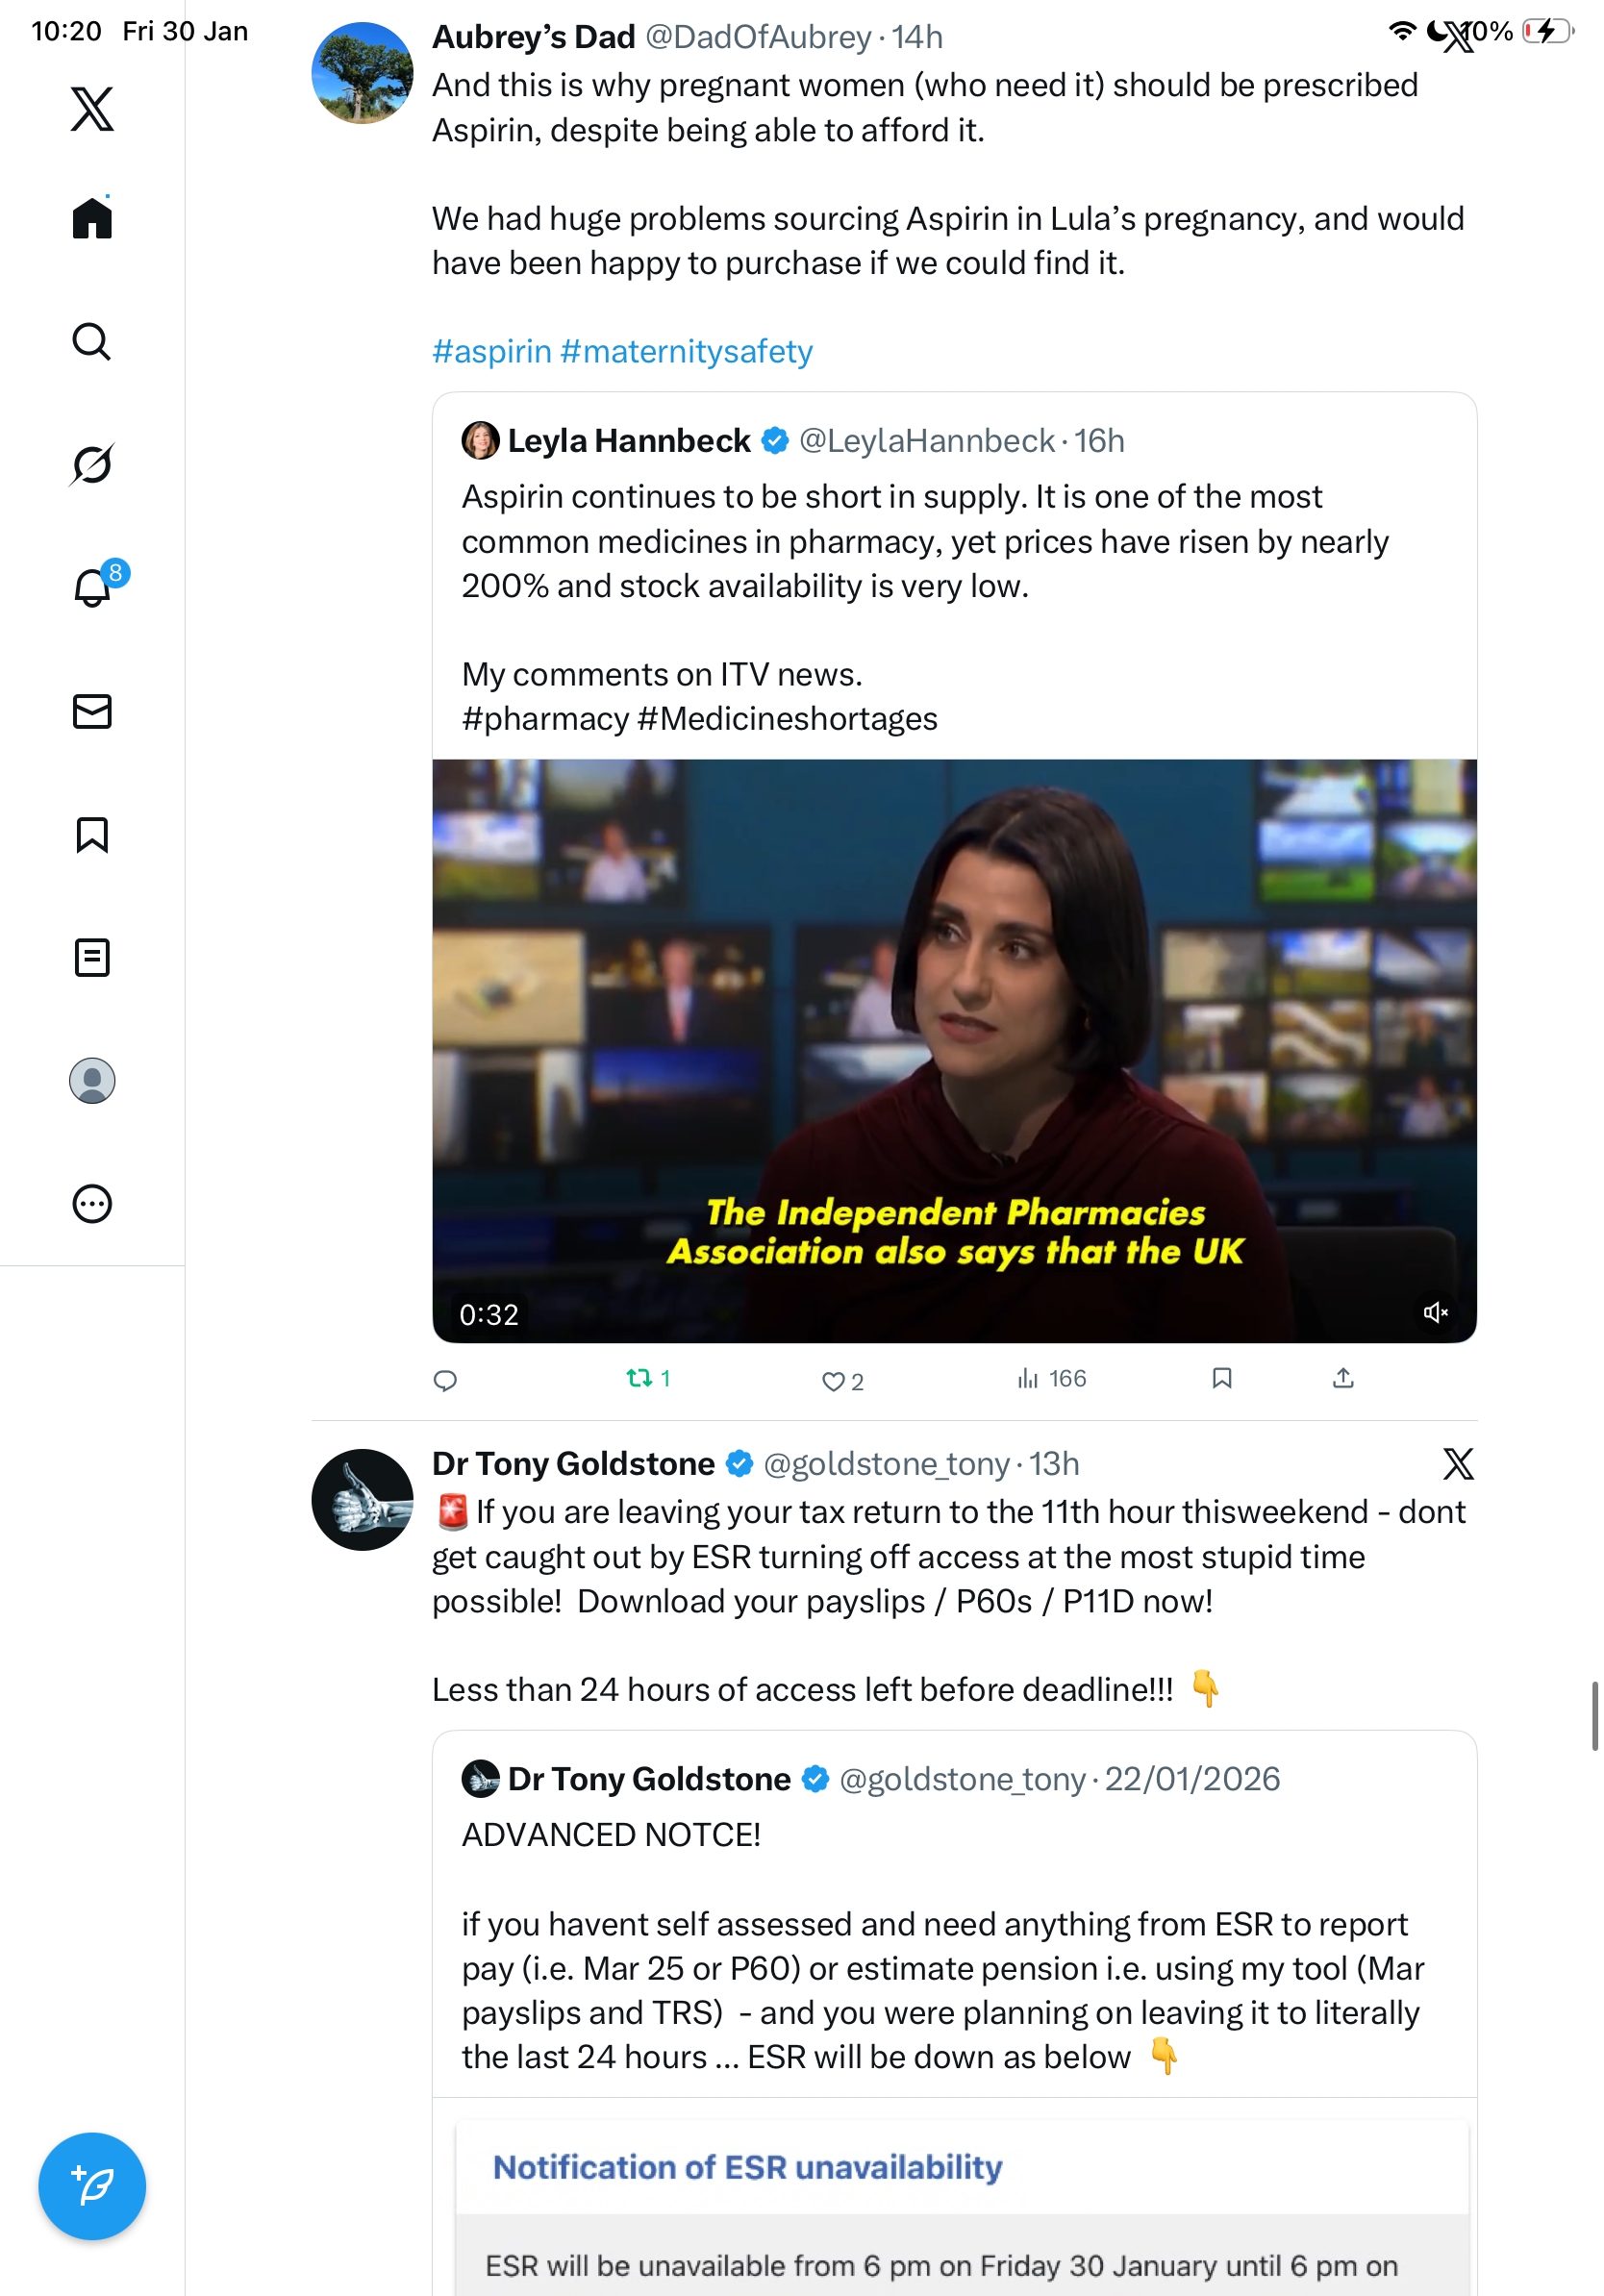Reply to the Aubrey's Dad post
The width and height of the screenshot is (1604, 2296).
pos(445,1381)
